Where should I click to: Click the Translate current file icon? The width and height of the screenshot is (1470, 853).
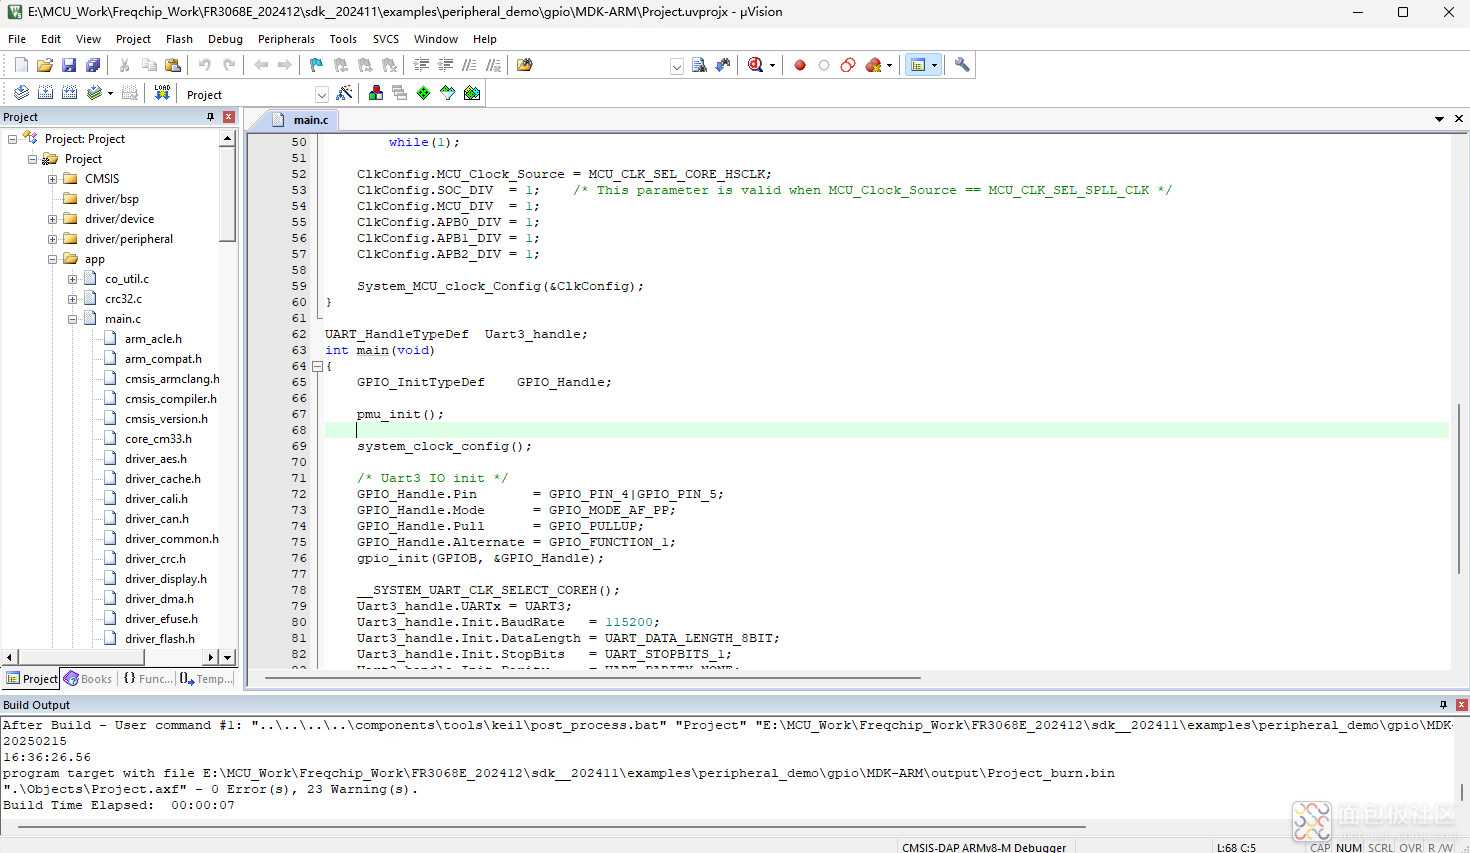coord(21,93)
